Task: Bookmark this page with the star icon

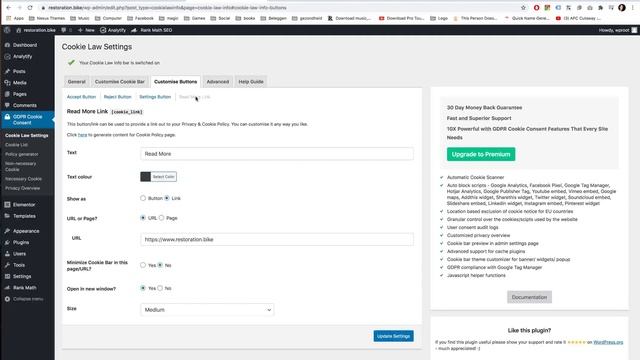Action: point(523,8)
